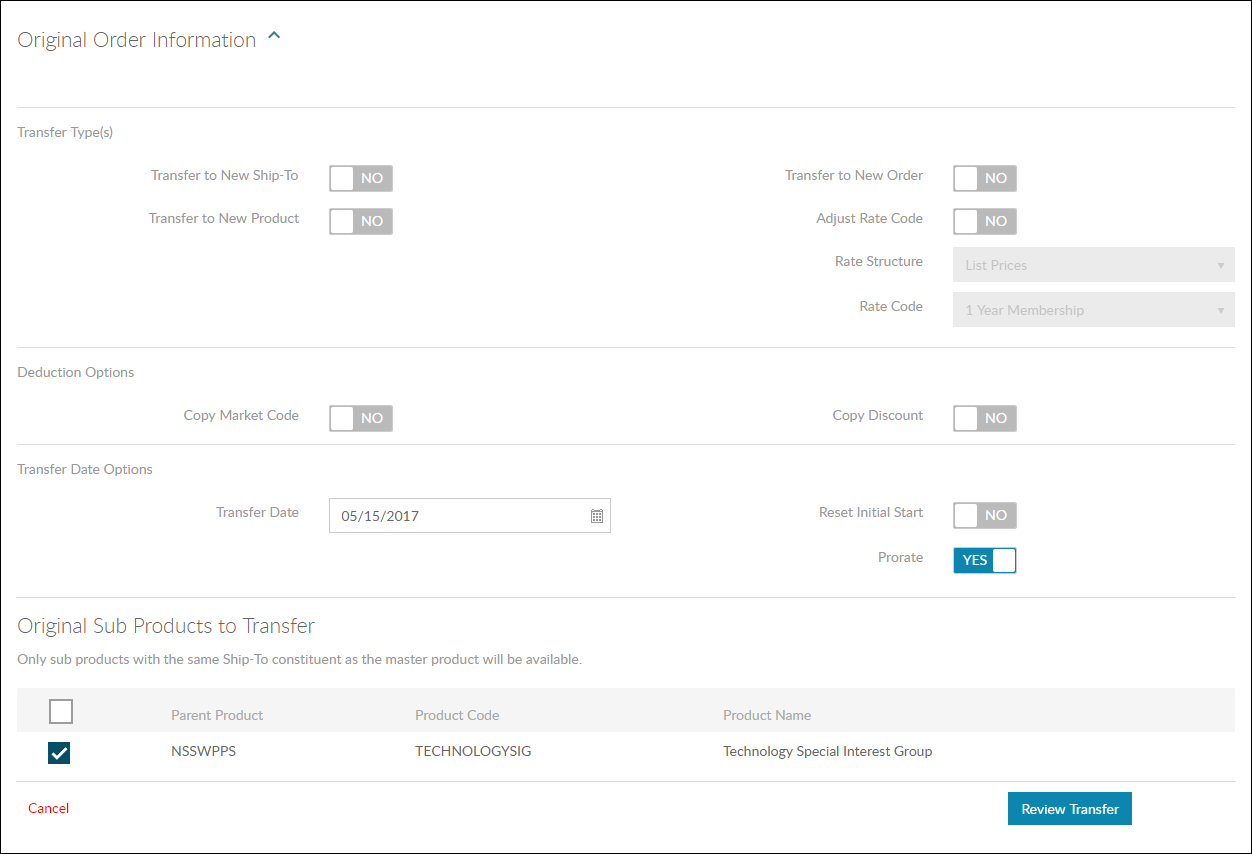Click the Transfer Type(s) section label
Viewport: 1252px width, 854px height.
pos(65,132)
